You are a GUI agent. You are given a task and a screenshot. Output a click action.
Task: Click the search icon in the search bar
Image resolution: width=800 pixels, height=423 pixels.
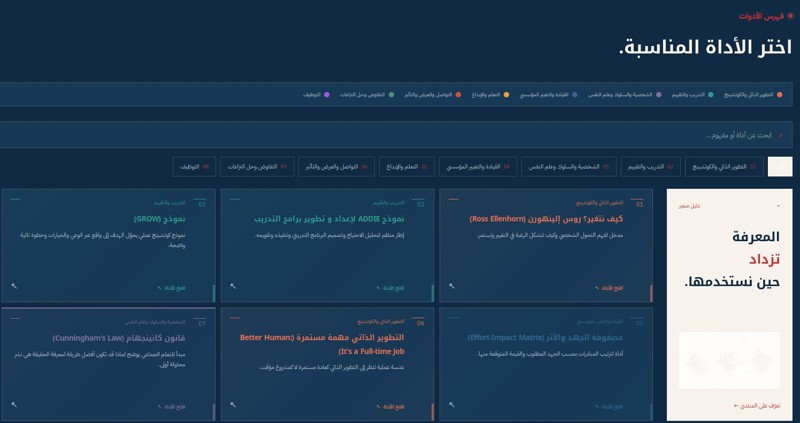780,135
